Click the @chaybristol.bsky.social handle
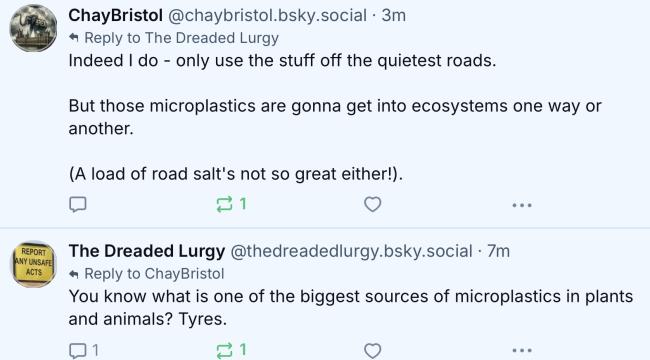650x360 pixels. 267,16
